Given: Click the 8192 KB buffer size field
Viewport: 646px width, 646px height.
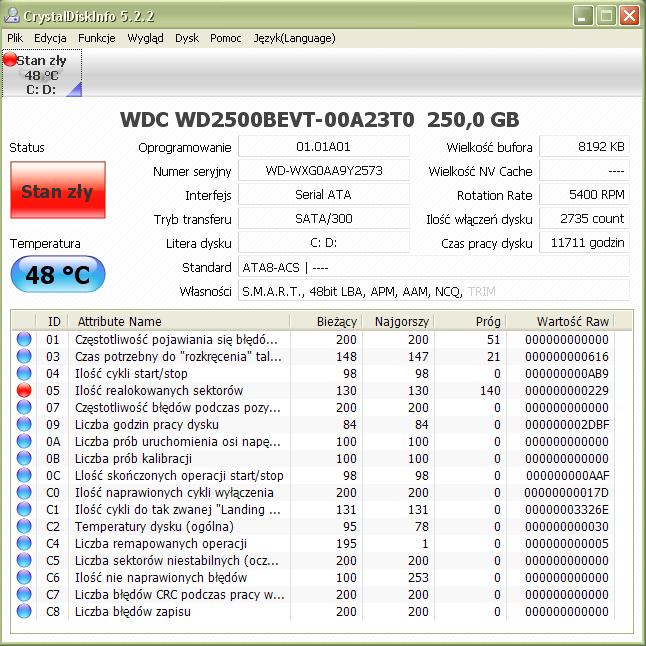Looking at the screenshot, I should [x=585, y=147].
